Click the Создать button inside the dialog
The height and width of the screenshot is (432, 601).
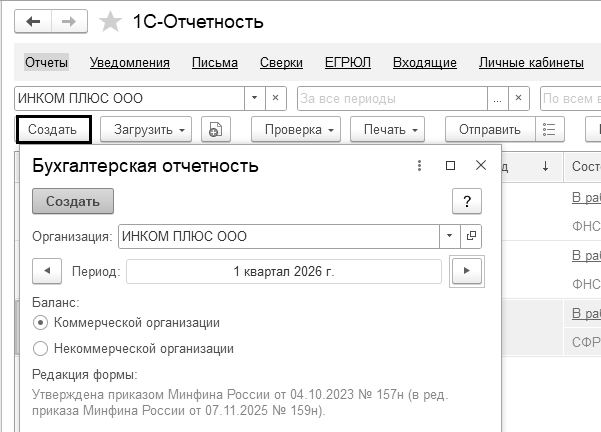(73, 201)
